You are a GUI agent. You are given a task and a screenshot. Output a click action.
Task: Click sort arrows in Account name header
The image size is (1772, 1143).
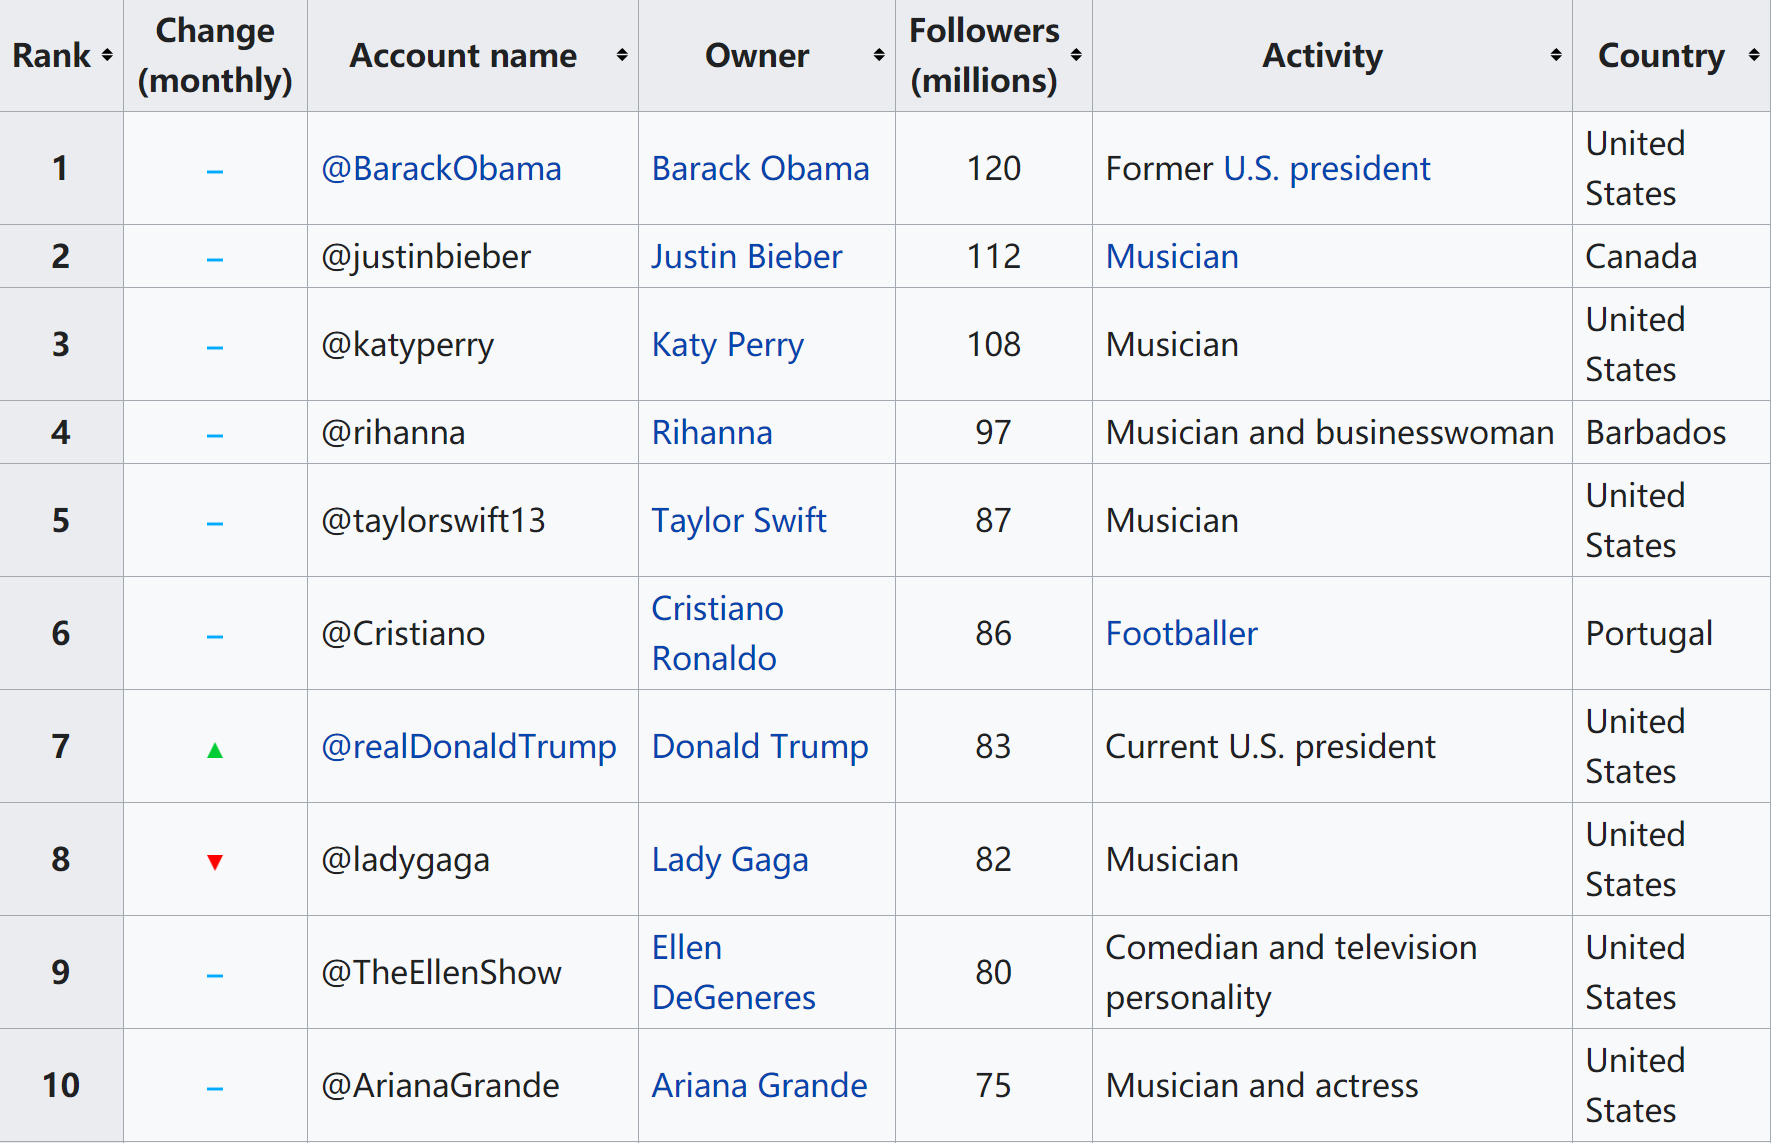(x=621, y=56)
